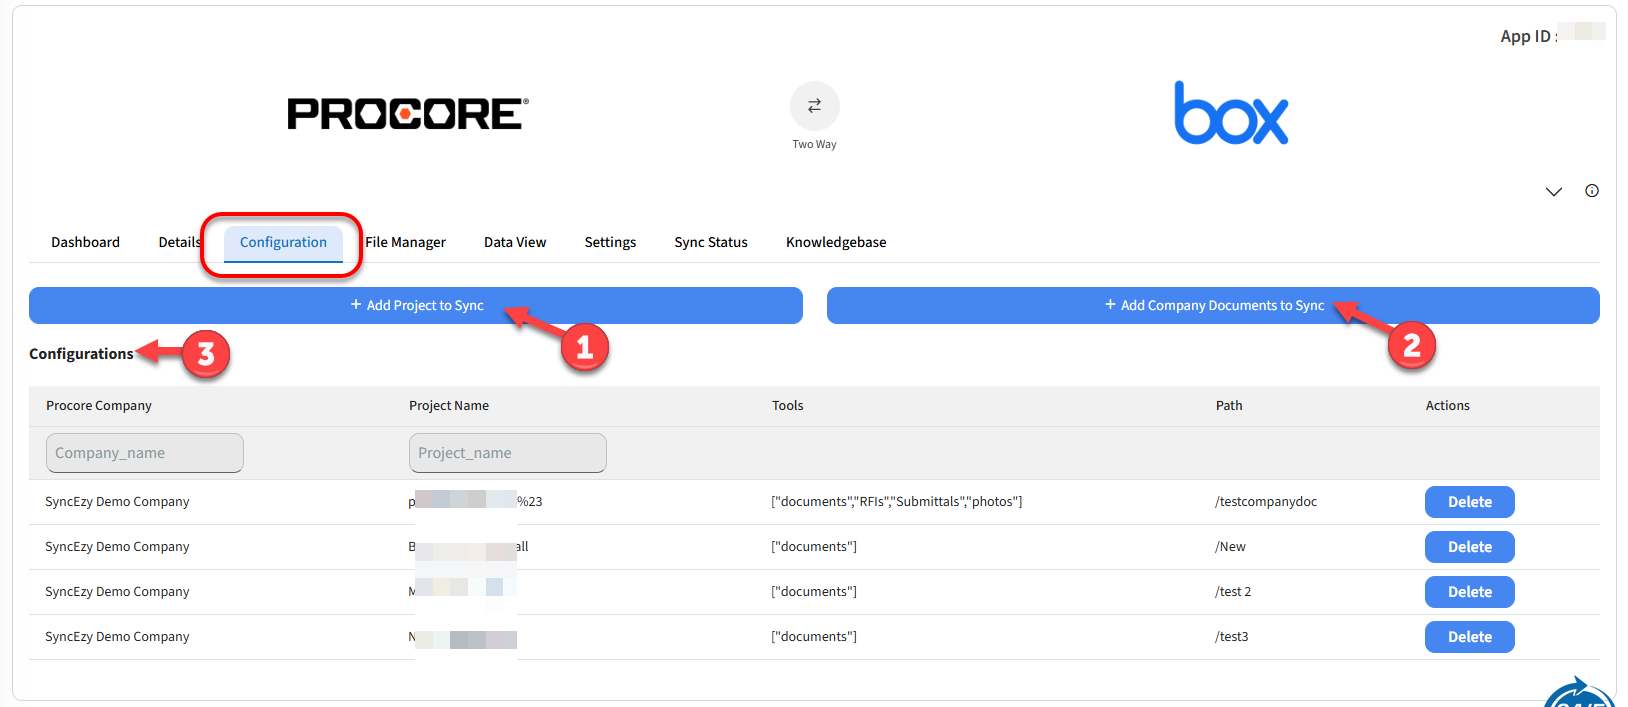Open the File Manager tab

point(405,242)
